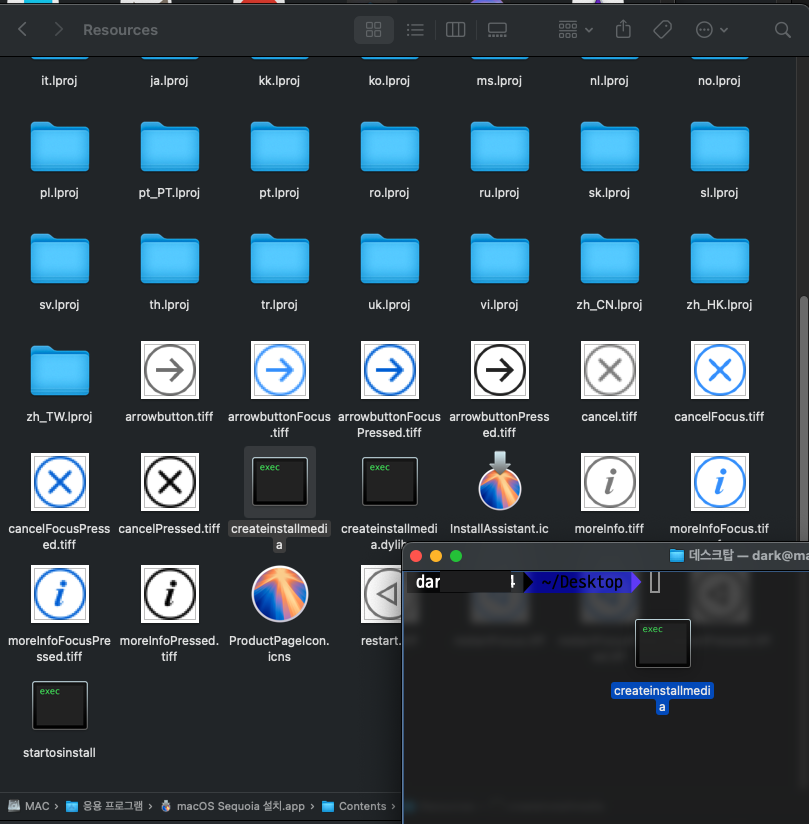Open the more actions ellipsis dropdown
This screenshot has height=824, width=809.
click(x=711, y=30)
